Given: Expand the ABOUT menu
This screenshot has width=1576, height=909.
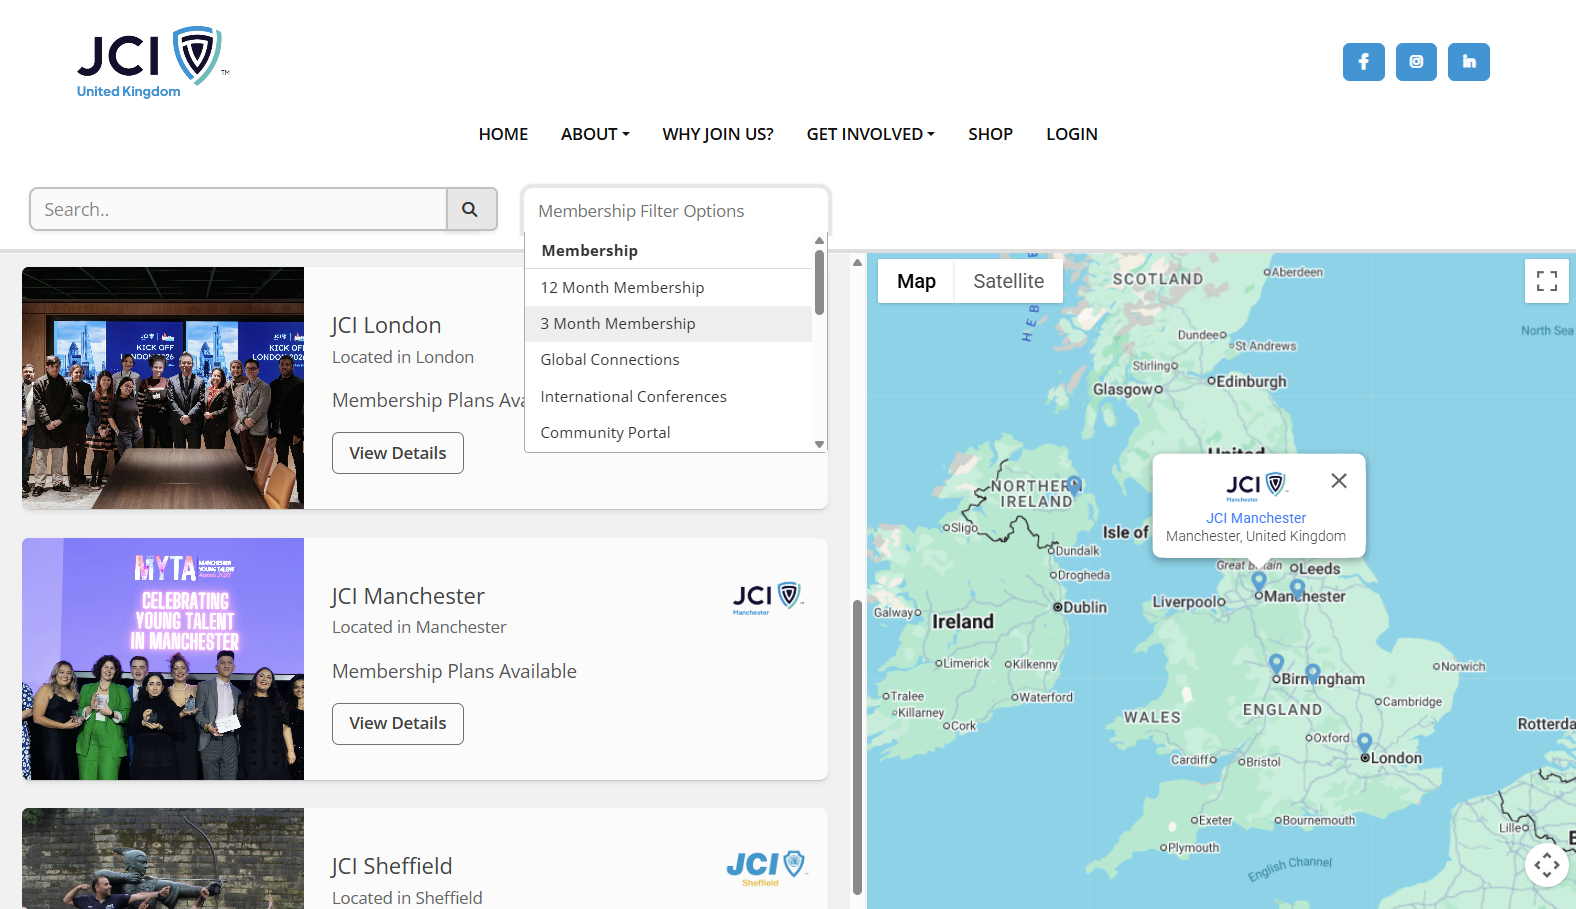Looking at the screenshot, I should tap(595, 134).
